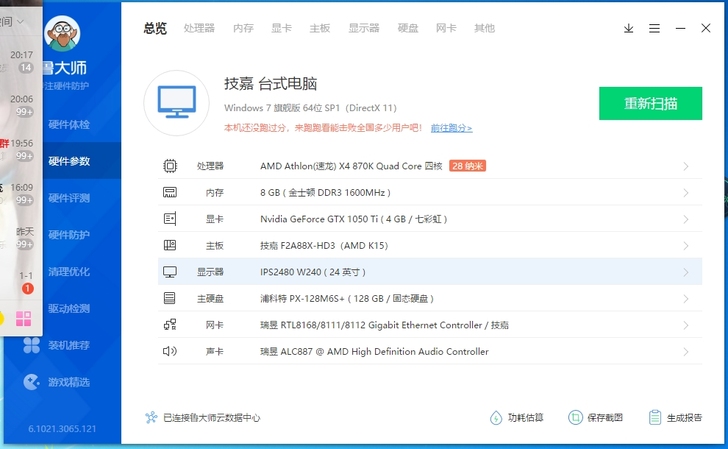The image size is (728, 449).
Task: Expand the 内存 row chevron
Action: [686, 193]
